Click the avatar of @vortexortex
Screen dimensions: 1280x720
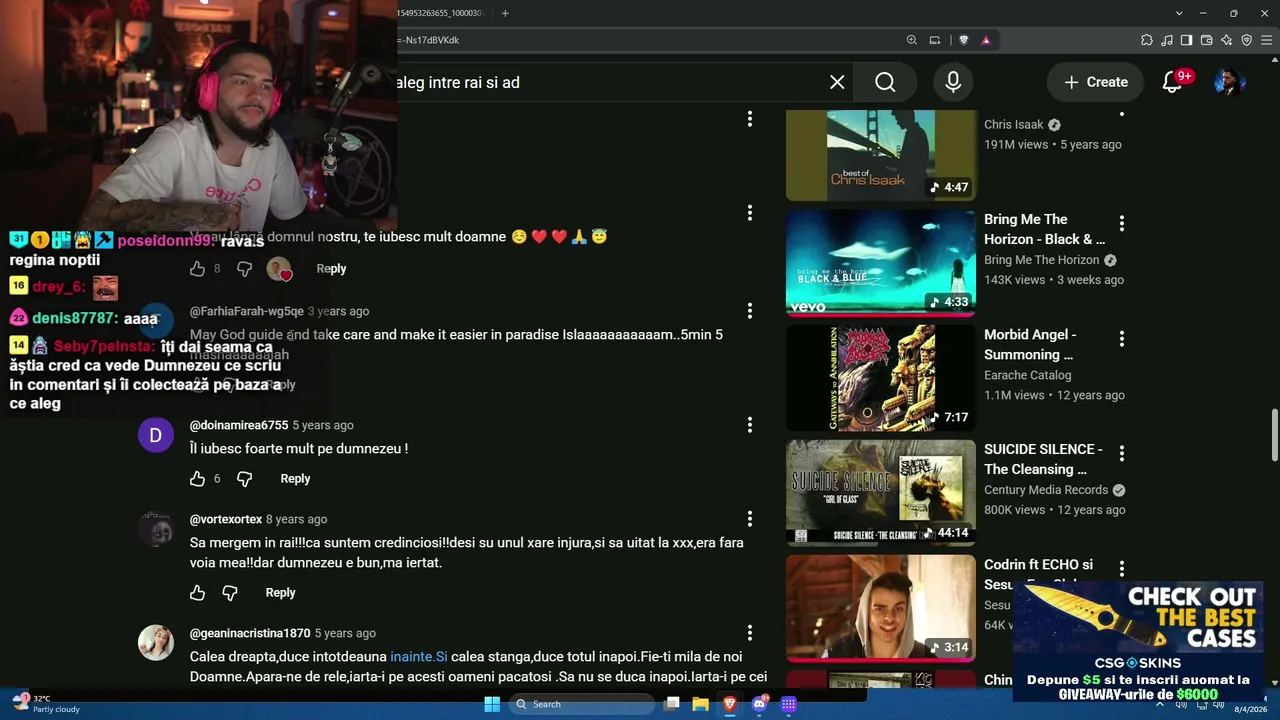[x=156, y=529]
